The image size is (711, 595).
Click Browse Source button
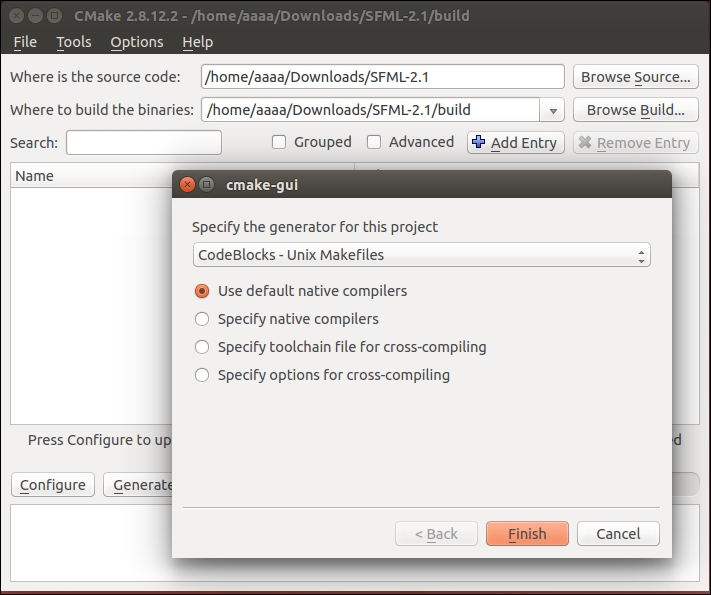[x=636, y=77]
